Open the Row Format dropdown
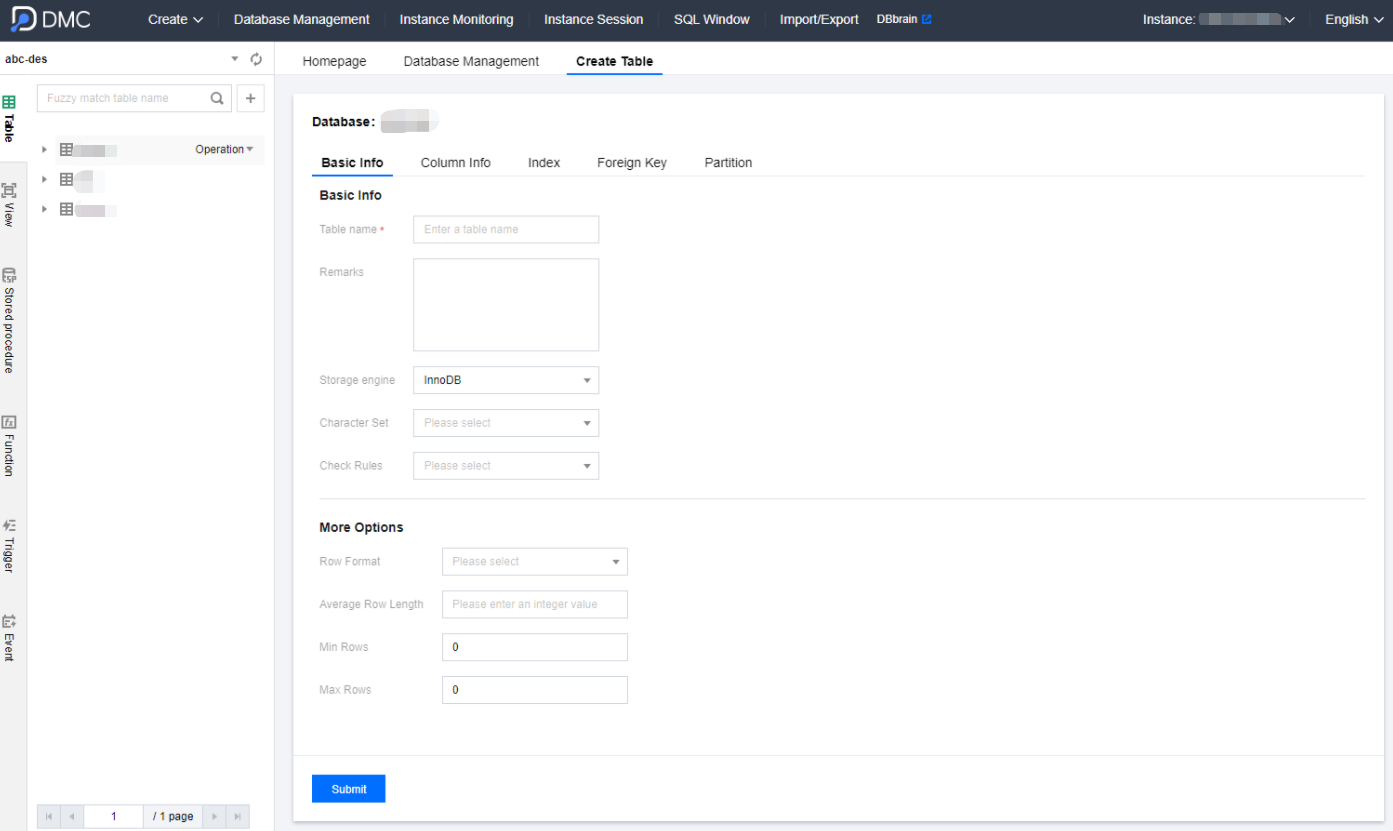The height and width of the screenshot is (831, 1393). pos(534,562)
